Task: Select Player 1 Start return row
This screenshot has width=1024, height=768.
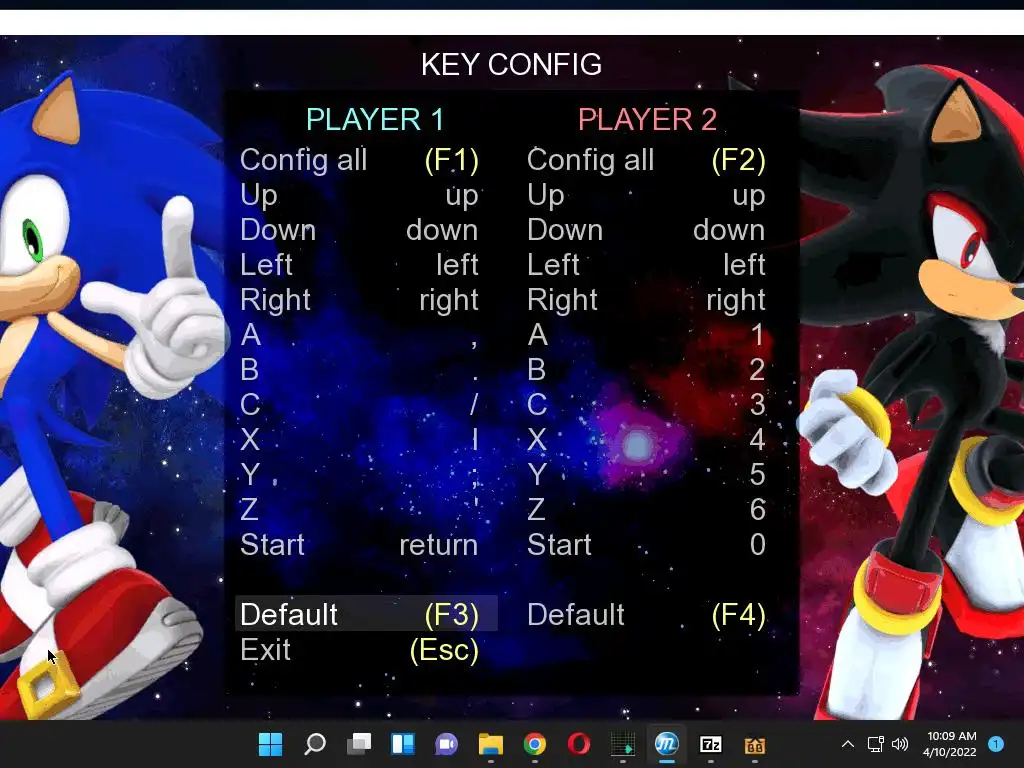Action: tap(359, 545)
